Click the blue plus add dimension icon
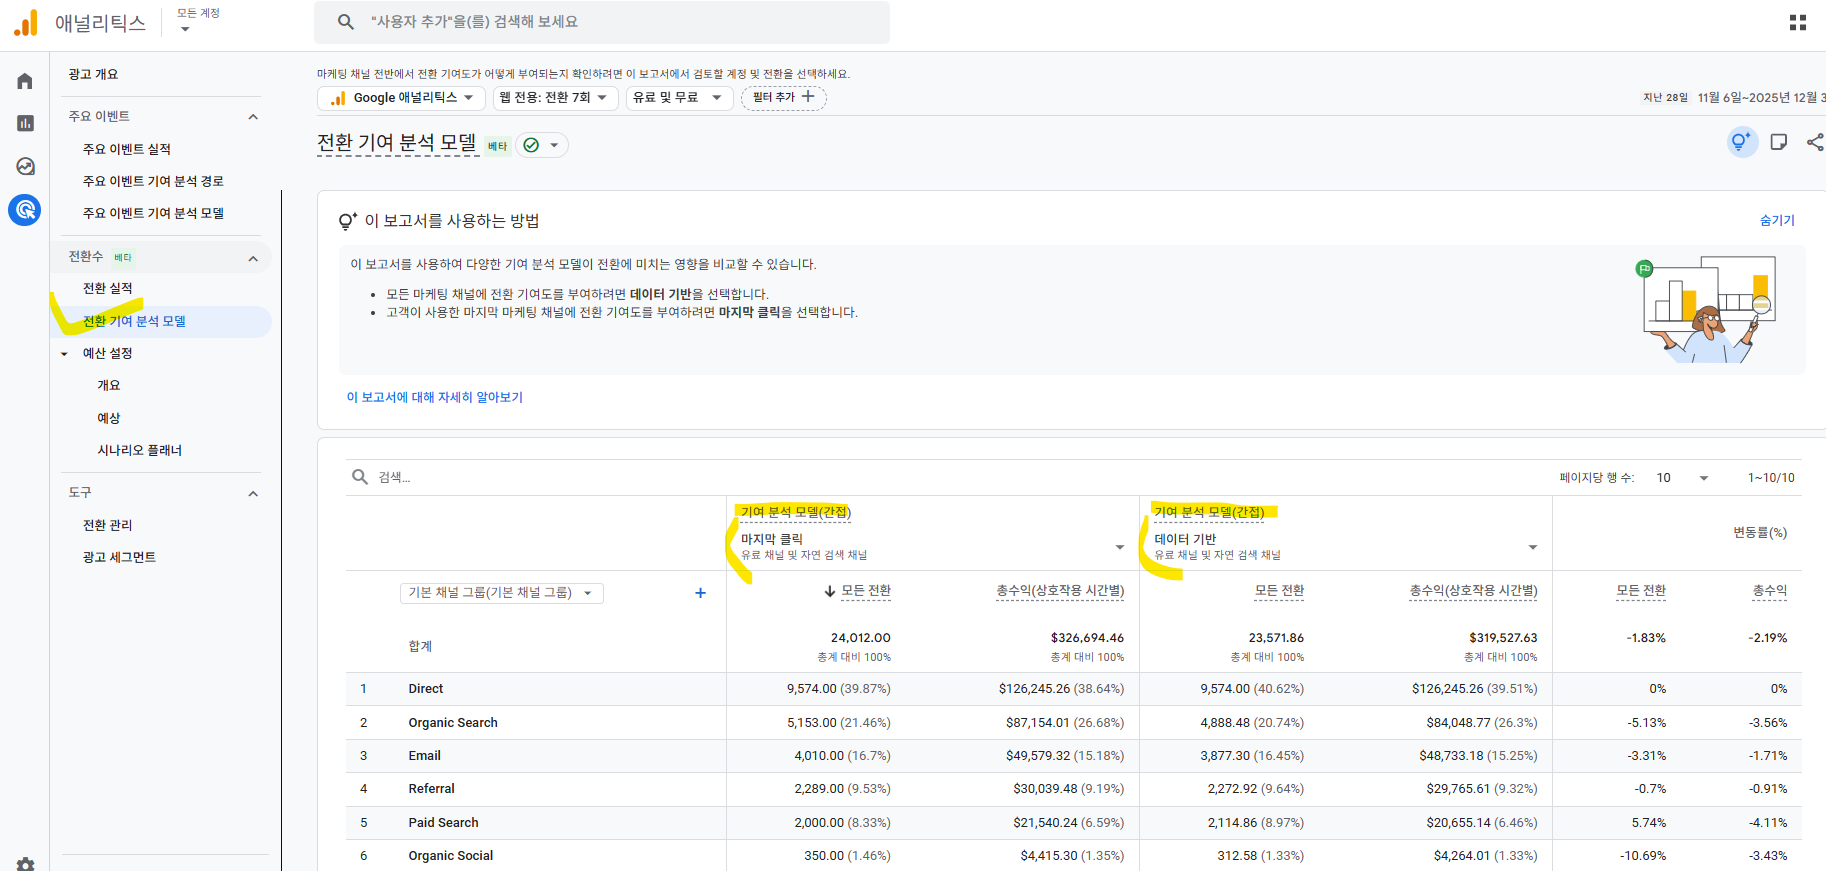This screenshot has height=871, width=1826. click(700, 593)
